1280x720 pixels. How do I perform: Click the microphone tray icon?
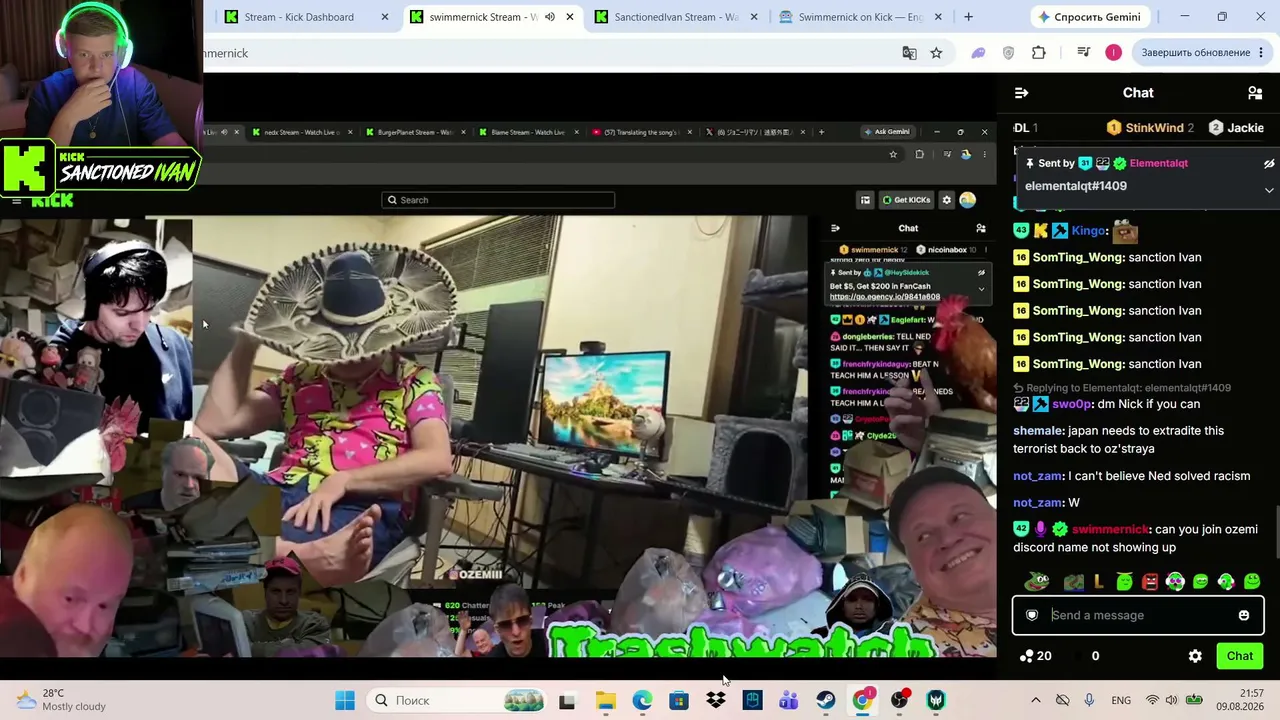1089,700
